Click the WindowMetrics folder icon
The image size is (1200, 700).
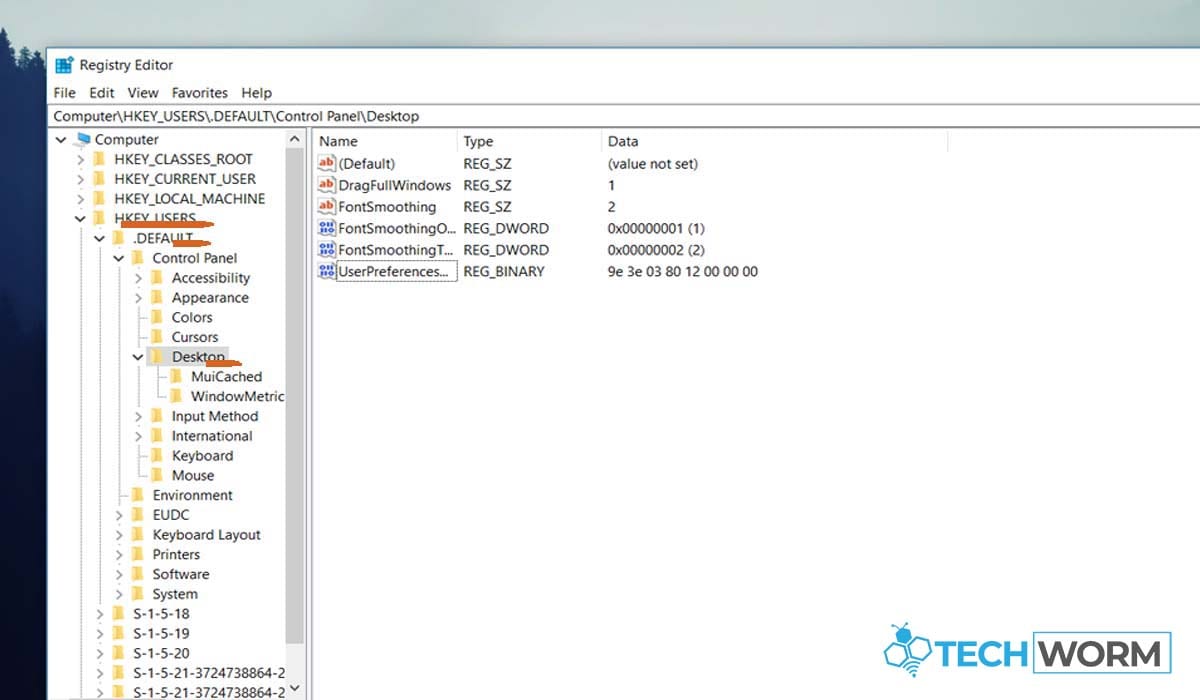[177, 396]
